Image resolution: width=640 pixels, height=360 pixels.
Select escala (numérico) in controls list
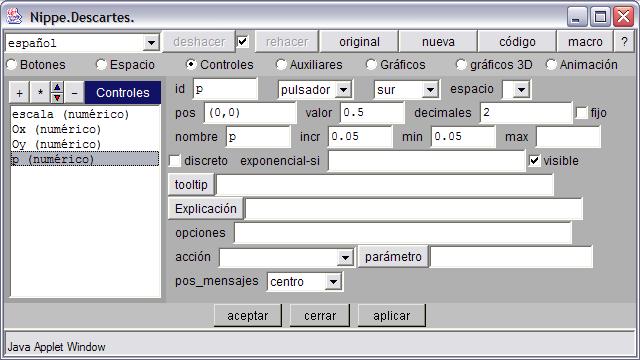(85, 114)
